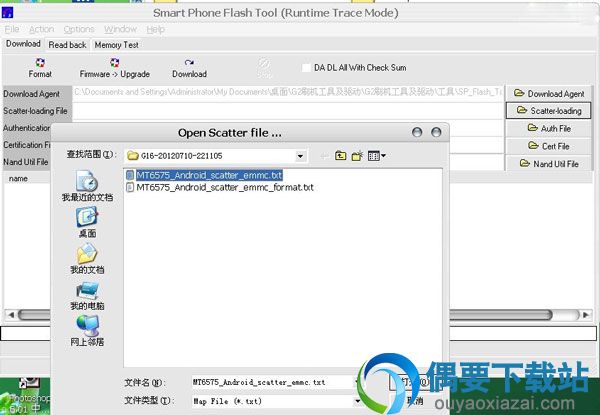This screenshot has height=415, width=600.
Task: Open the Options menu
Action: click(79, 29)
